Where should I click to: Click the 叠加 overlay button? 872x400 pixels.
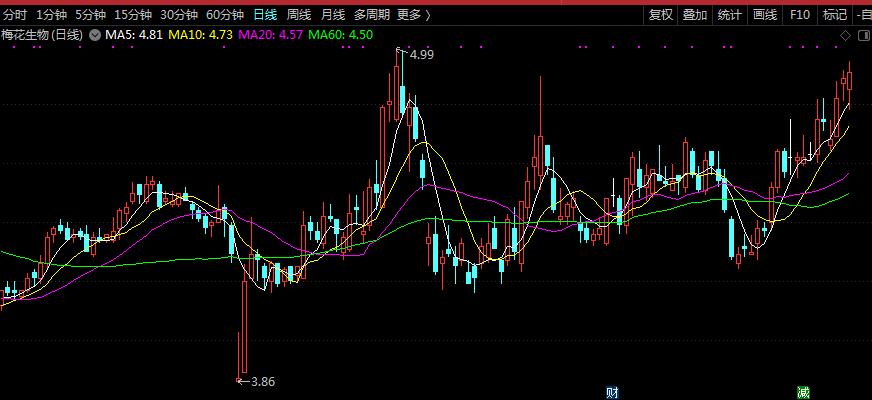tap(695, 15)
